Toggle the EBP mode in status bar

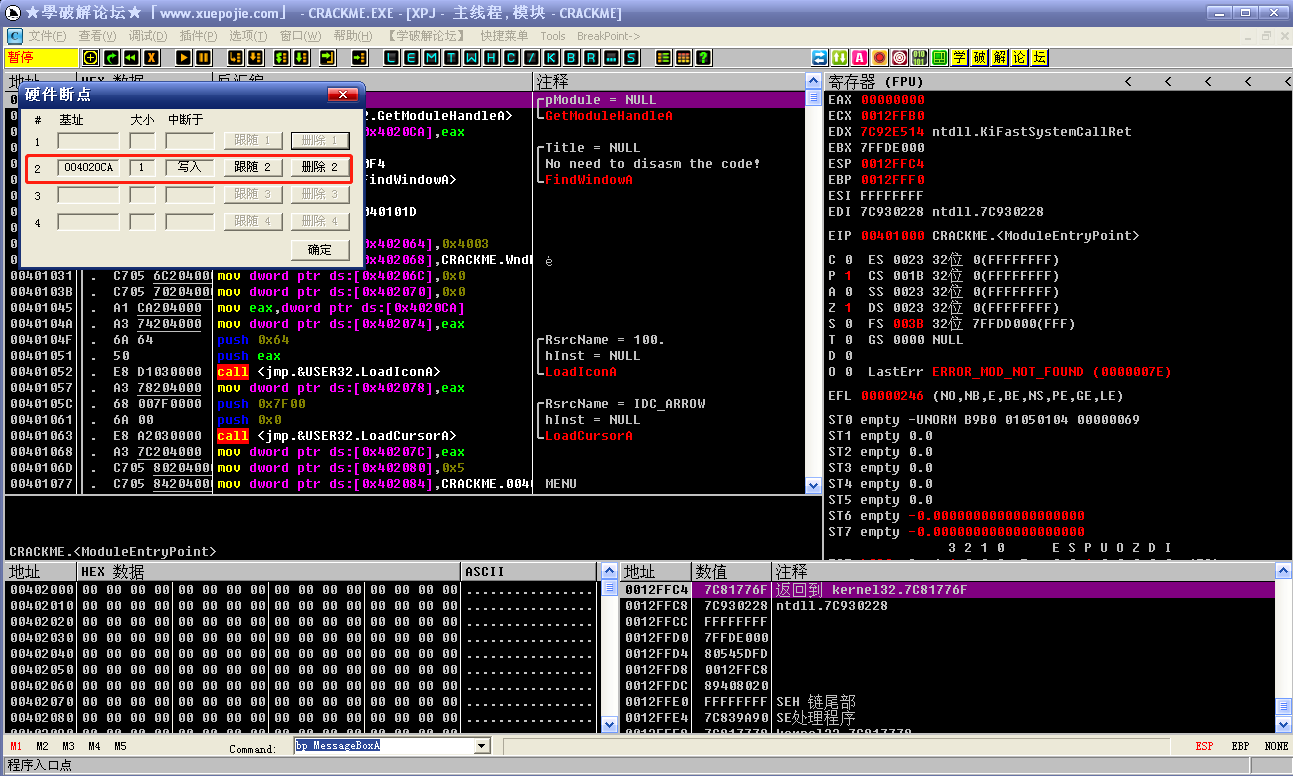(1240, 746)
